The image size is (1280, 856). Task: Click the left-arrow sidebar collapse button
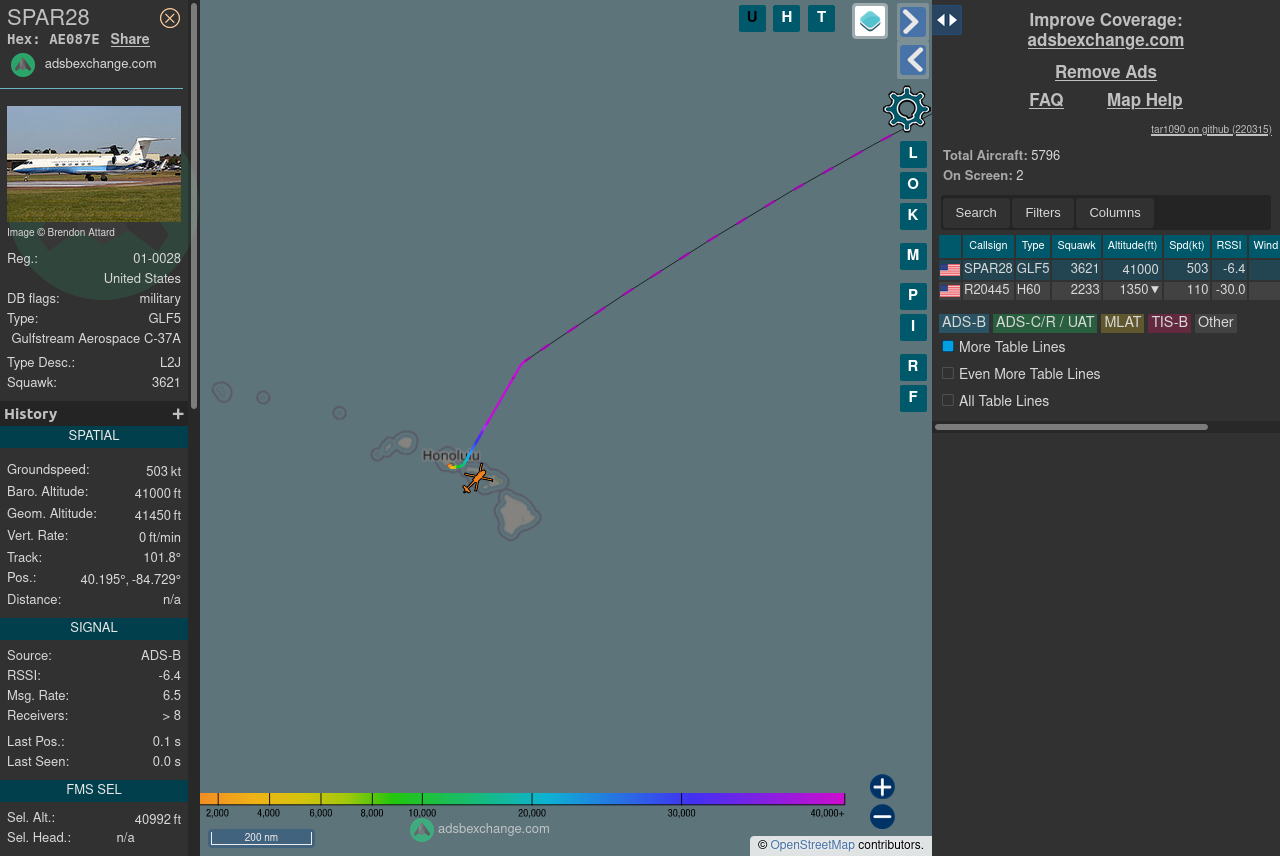(912, 60)
